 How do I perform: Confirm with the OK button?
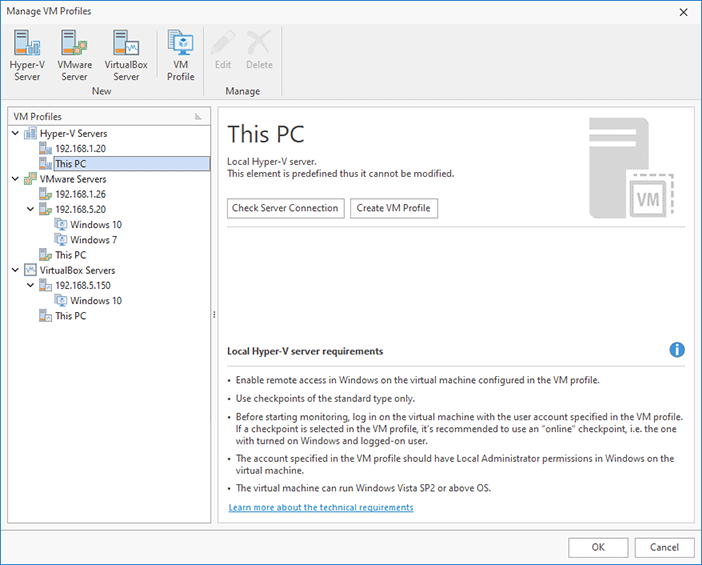tap(598, 547)
